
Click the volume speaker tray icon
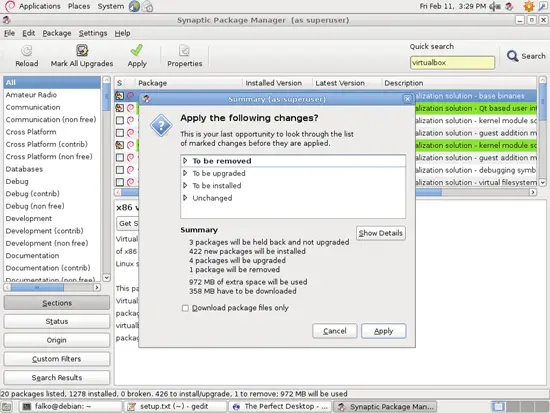[x=495, y=6]
